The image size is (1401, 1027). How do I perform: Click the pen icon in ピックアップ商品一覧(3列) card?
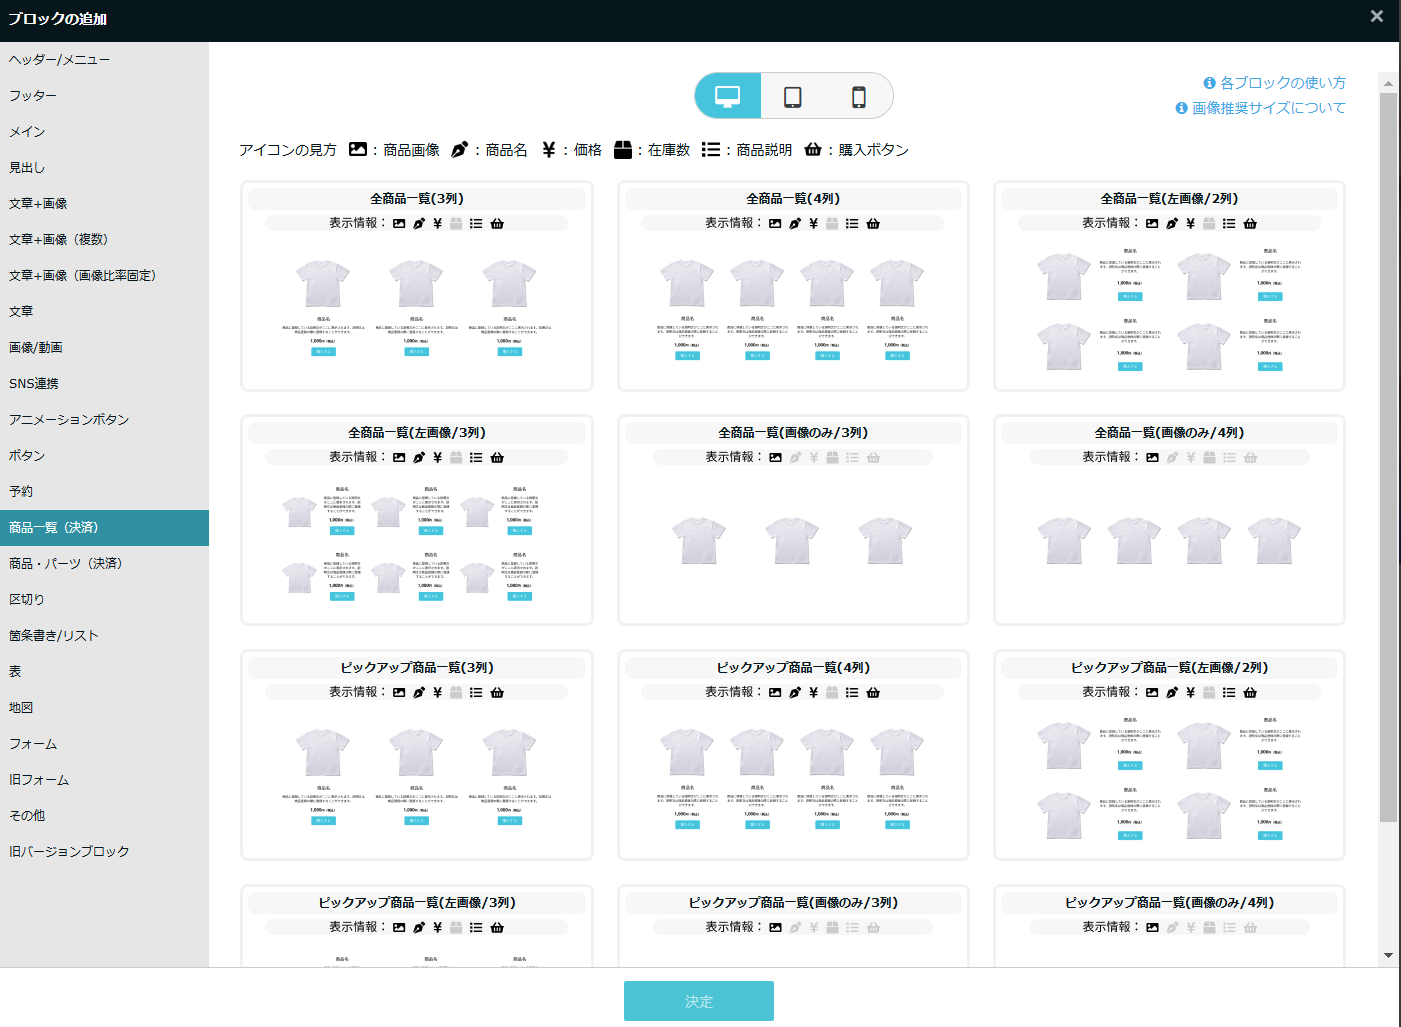[x=419, y=693]
